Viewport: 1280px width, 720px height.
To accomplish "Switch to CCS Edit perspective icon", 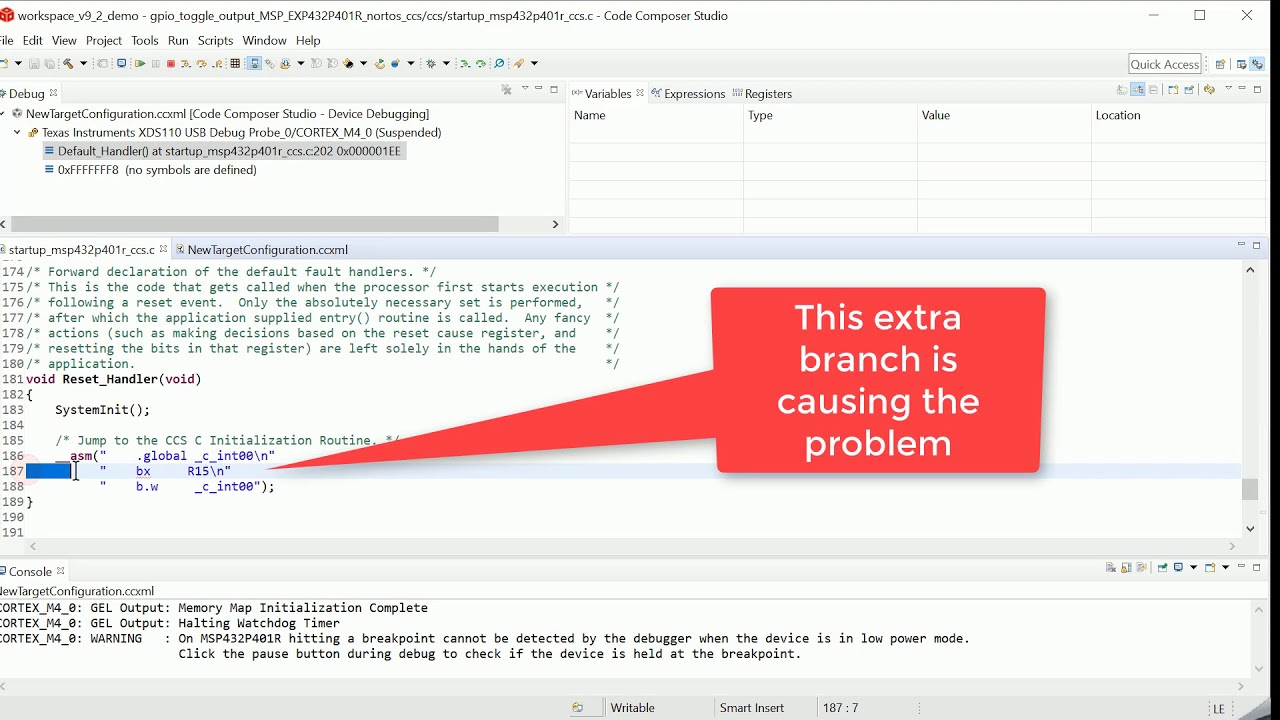I will pos(1241,64).
